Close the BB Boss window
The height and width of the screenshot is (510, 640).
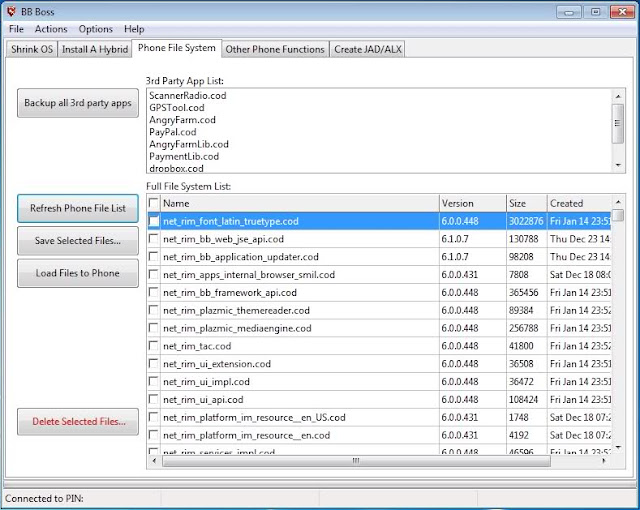(x=622, y=12)
